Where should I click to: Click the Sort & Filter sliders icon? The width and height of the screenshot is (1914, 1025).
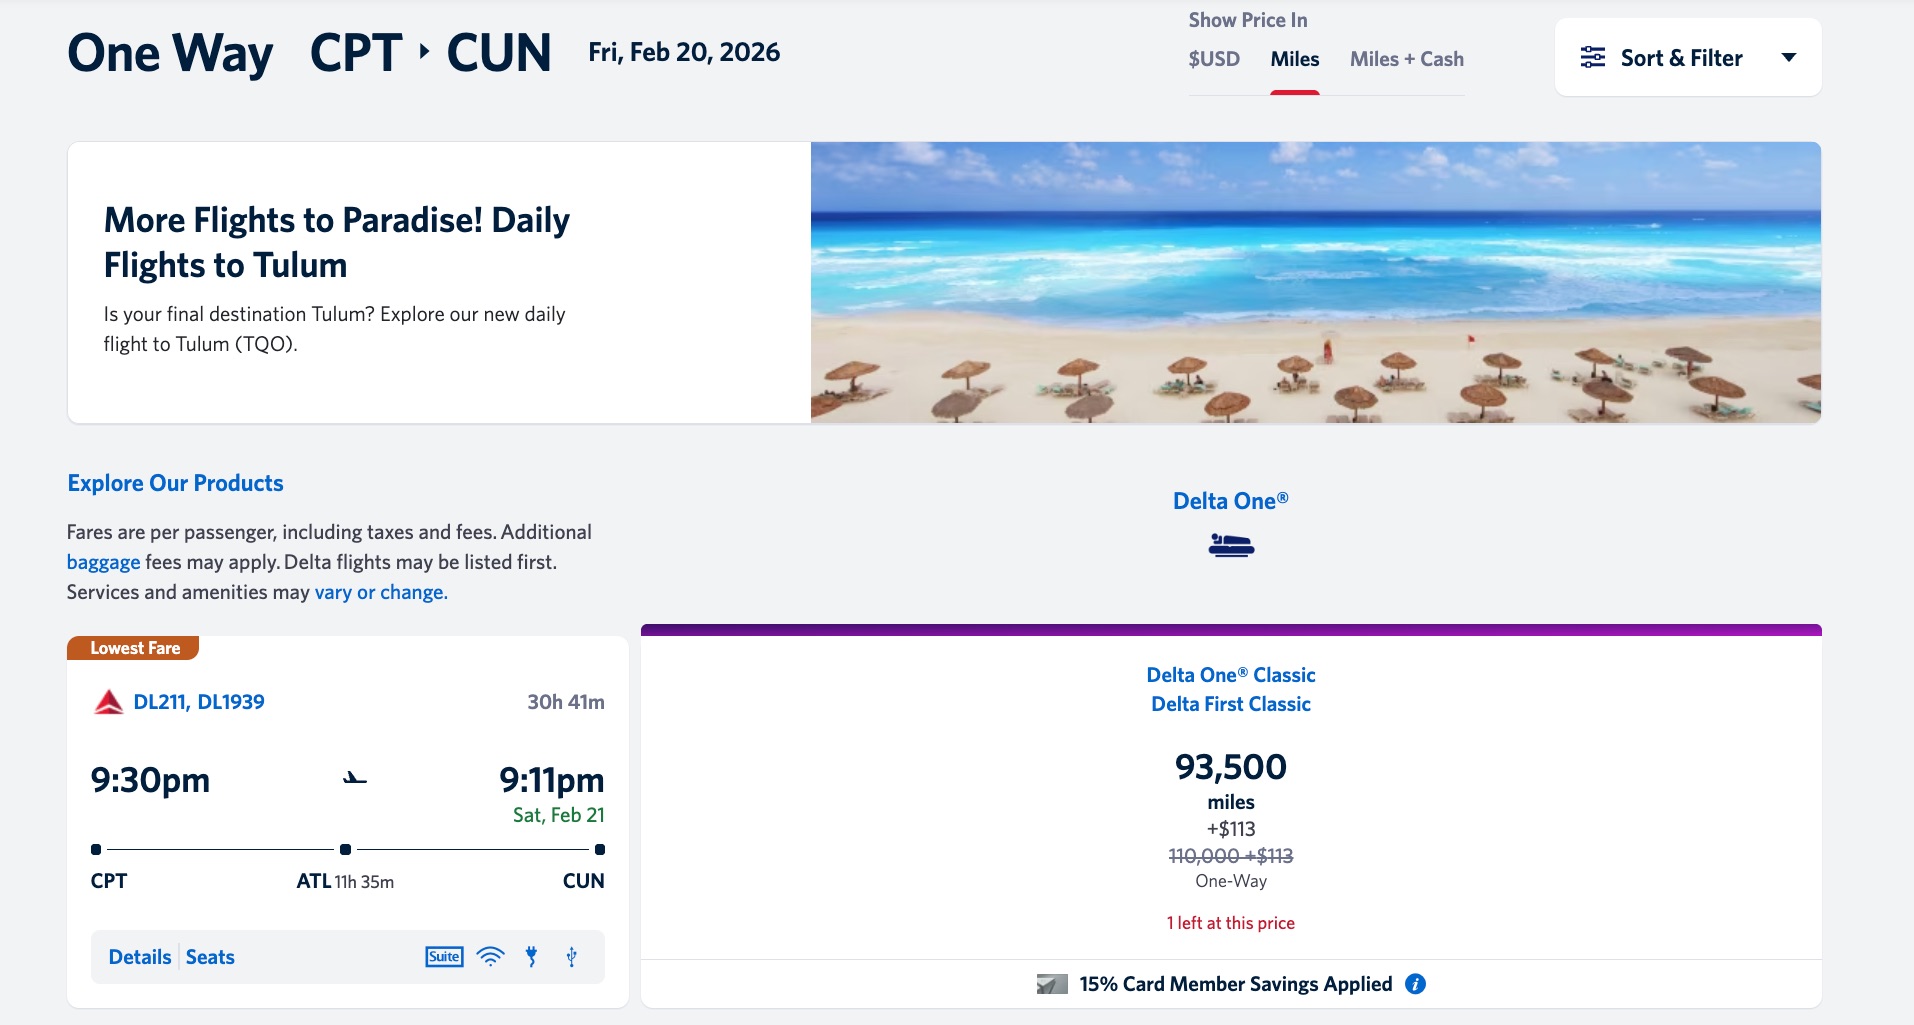click(1592, 58)
